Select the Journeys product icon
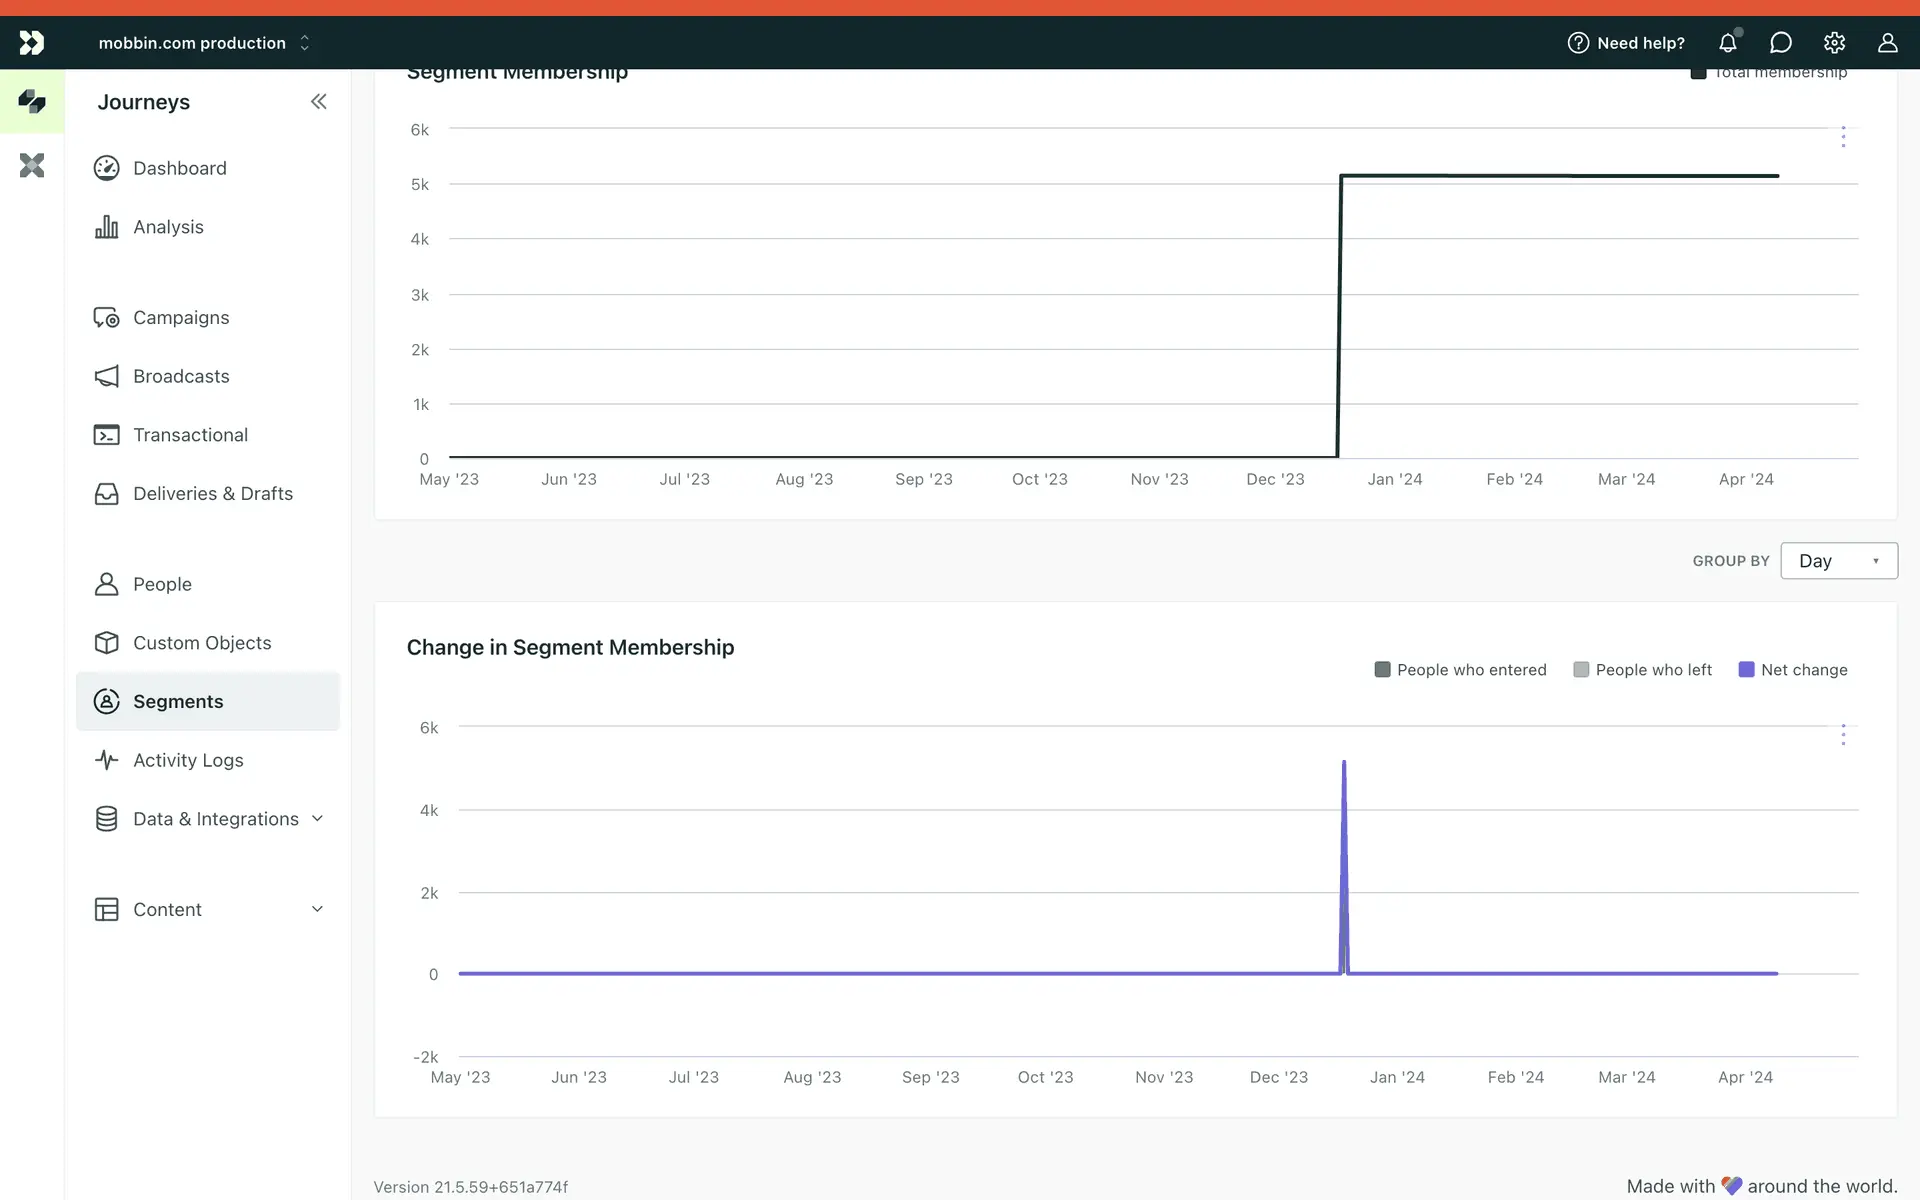This screenshot has width=1920, height=1200. tap(32, 101)
